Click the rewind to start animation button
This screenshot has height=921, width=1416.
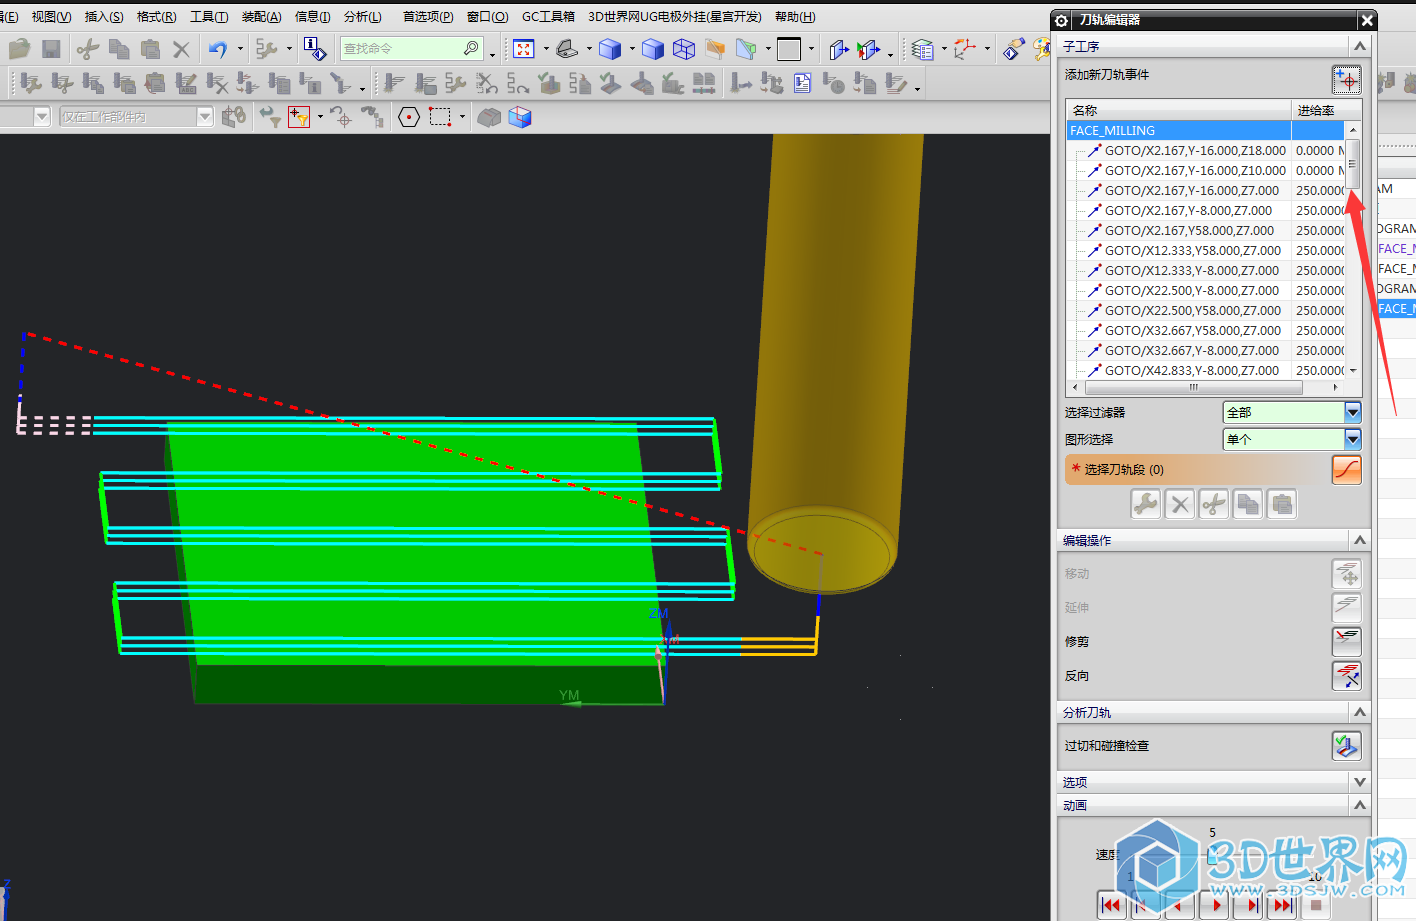[x=1111, y=905]
